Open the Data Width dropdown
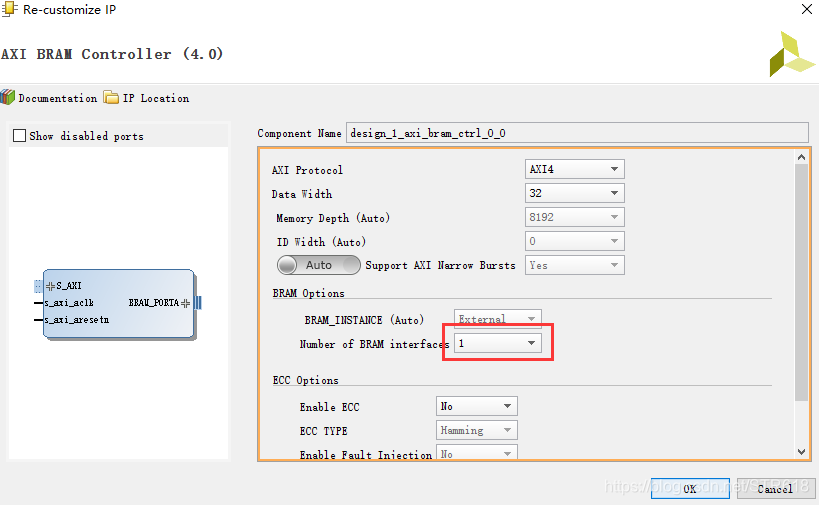 tap(575, 193)
